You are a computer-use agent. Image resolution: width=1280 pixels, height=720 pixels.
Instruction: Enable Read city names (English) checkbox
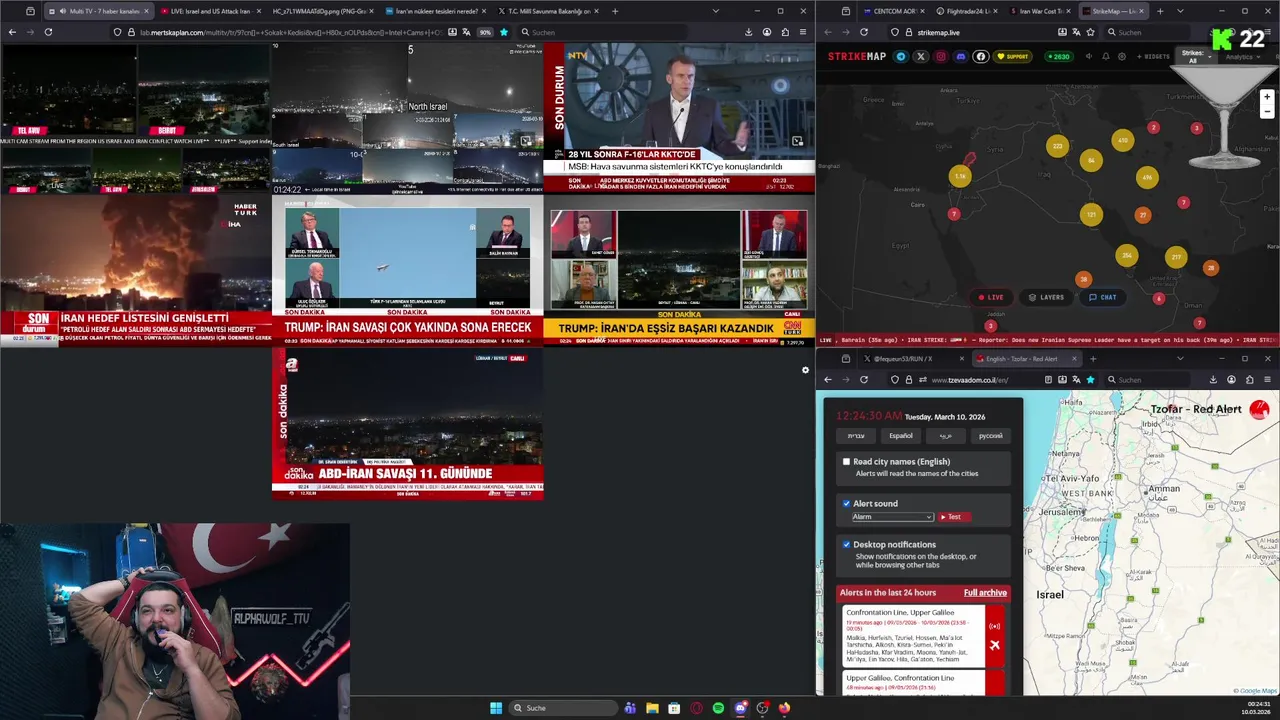click(846, 461)
